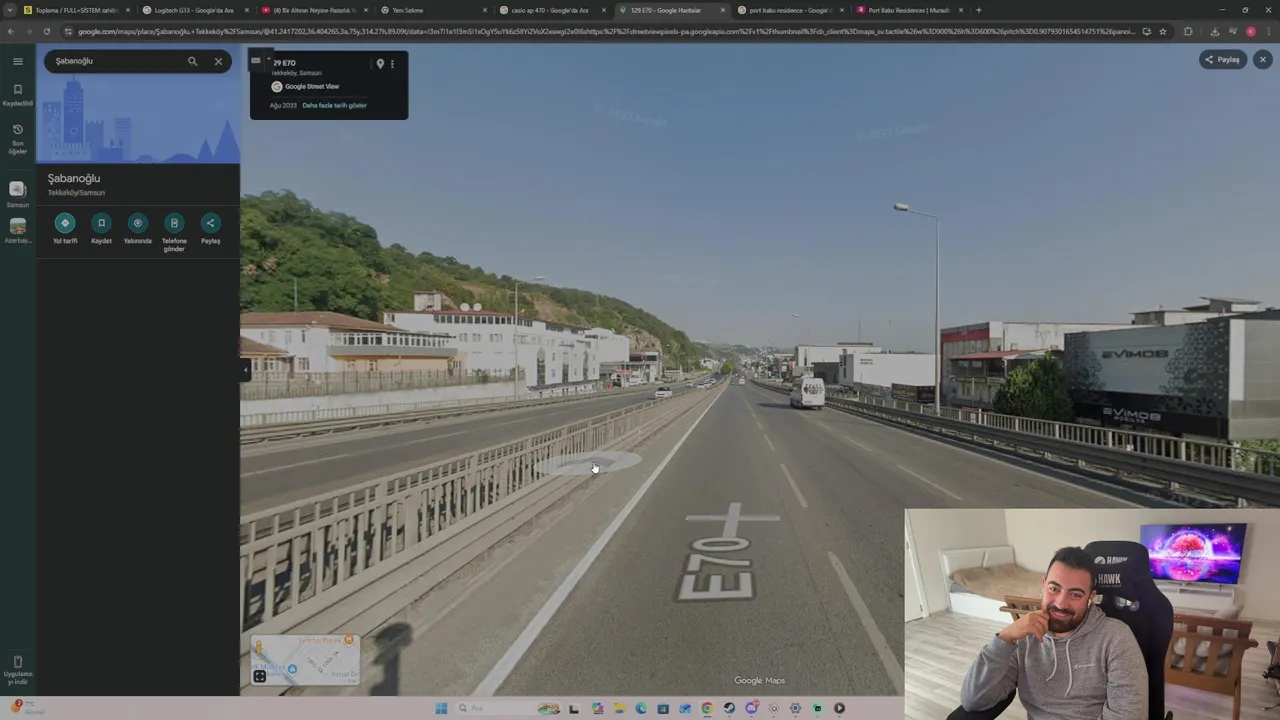Open Google Chrome from taskbar
1280x720 pixels.
tap(707, 708)
